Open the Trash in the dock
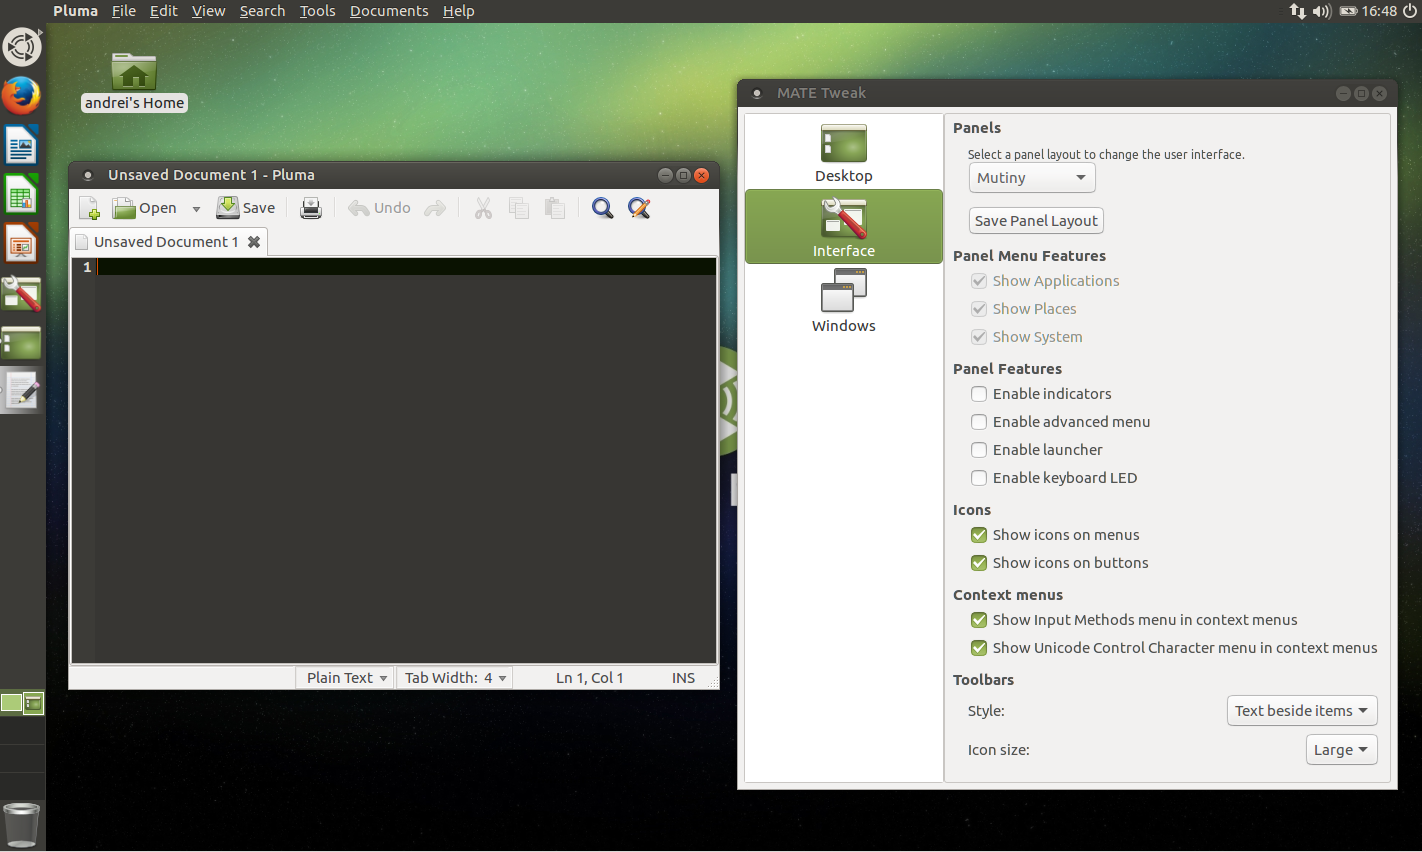Screen dimensions: 1422x852 21,826
